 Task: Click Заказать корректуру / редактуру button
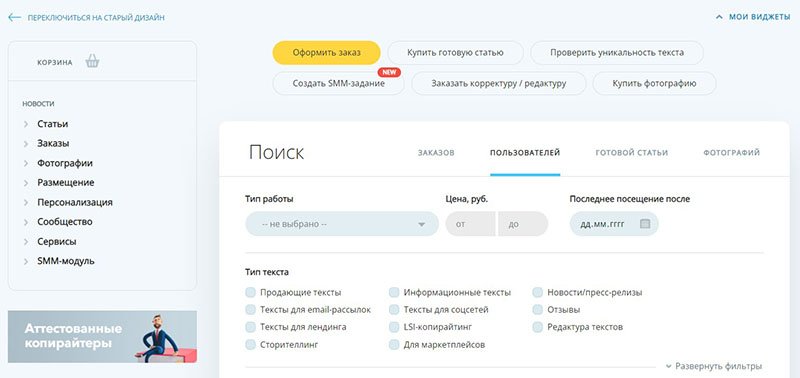(499, 83)
